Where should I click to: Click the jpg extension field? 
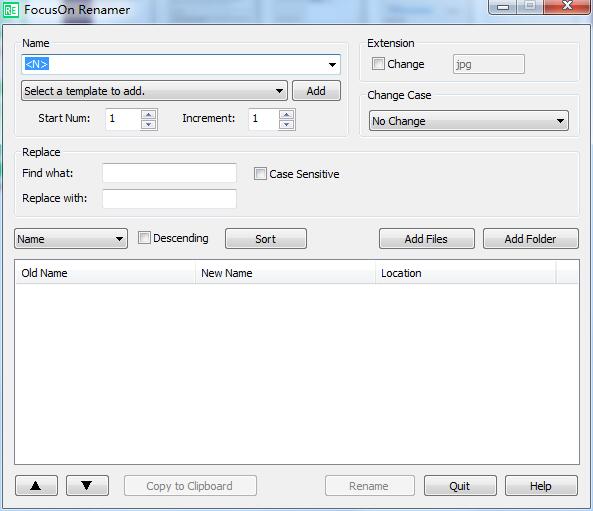coord(488,64)
